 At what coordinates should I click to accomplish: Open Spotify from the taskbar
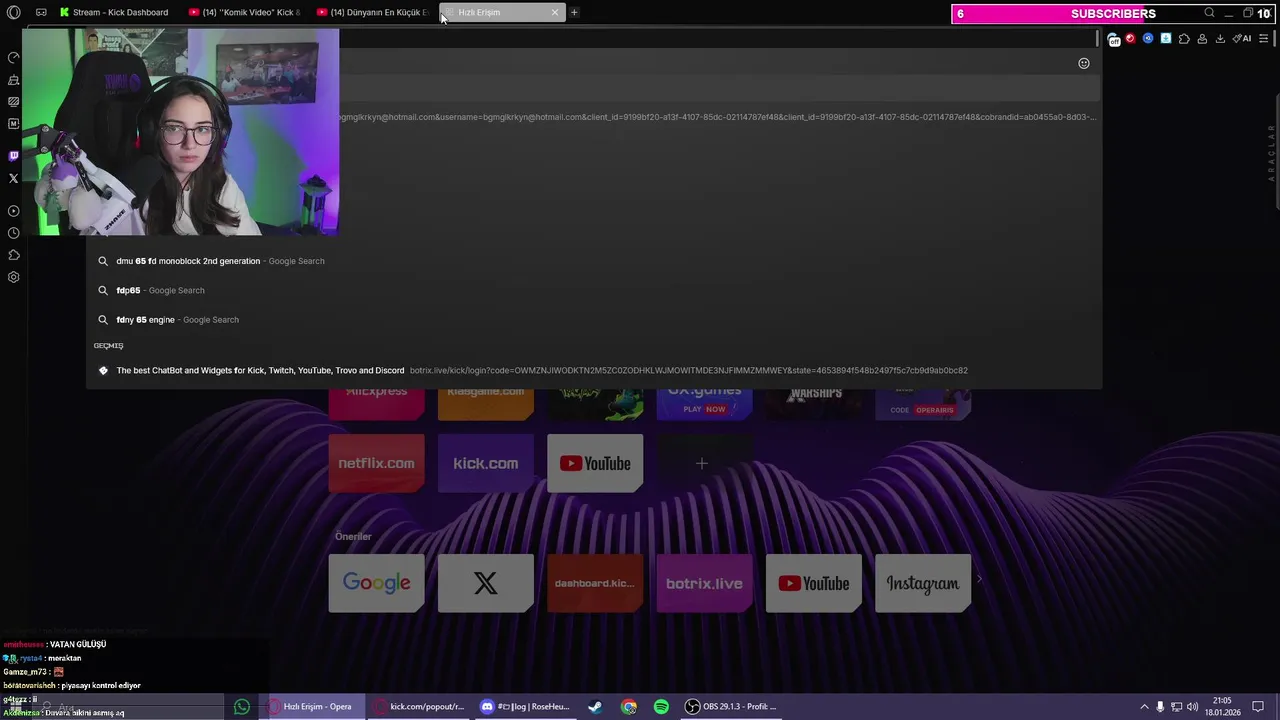(x=661, y=707)
